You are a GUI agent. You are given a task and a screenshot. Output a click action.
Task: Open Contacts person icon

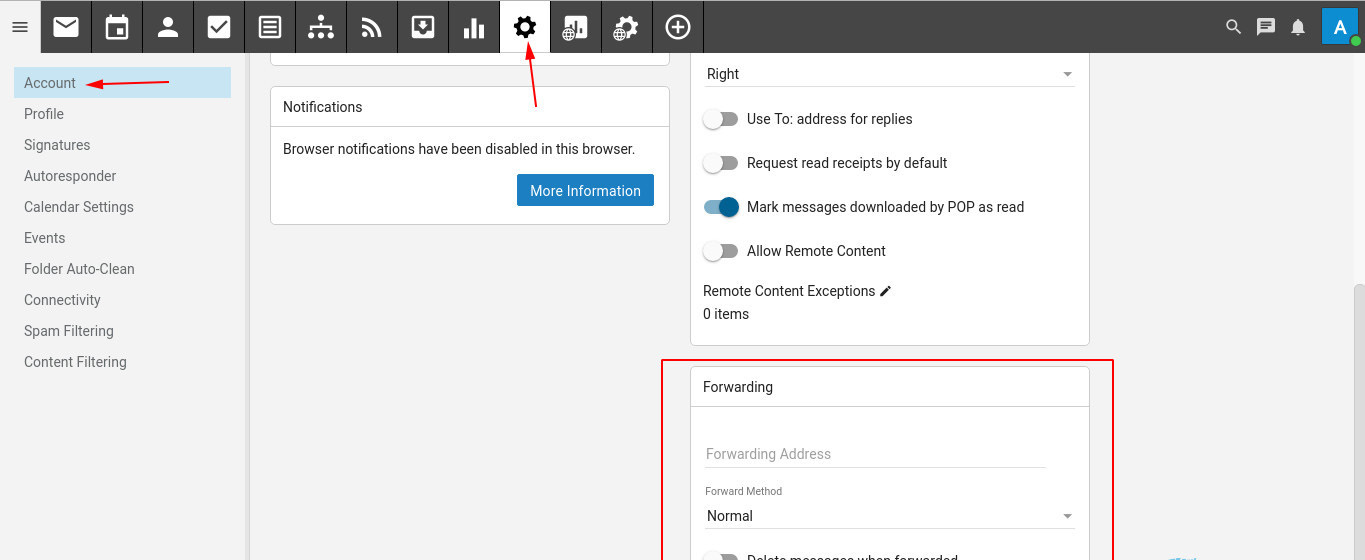168,27
